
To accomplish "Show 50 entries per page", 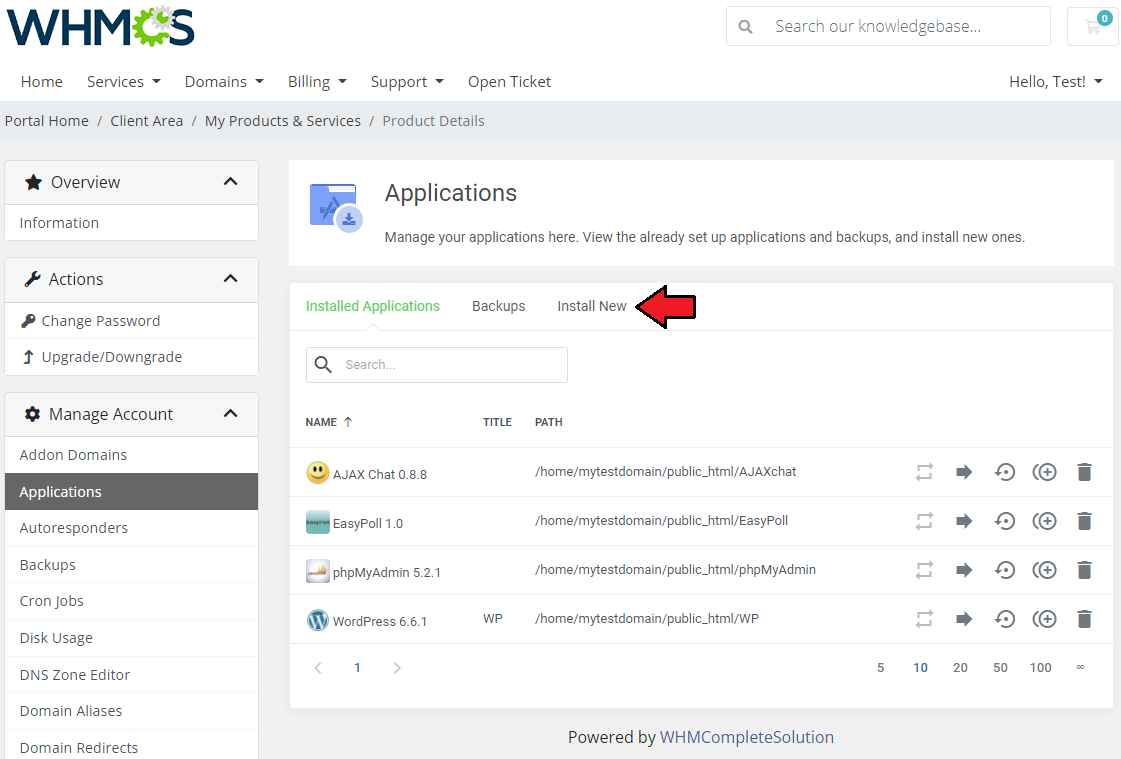I will point(1000,668).
